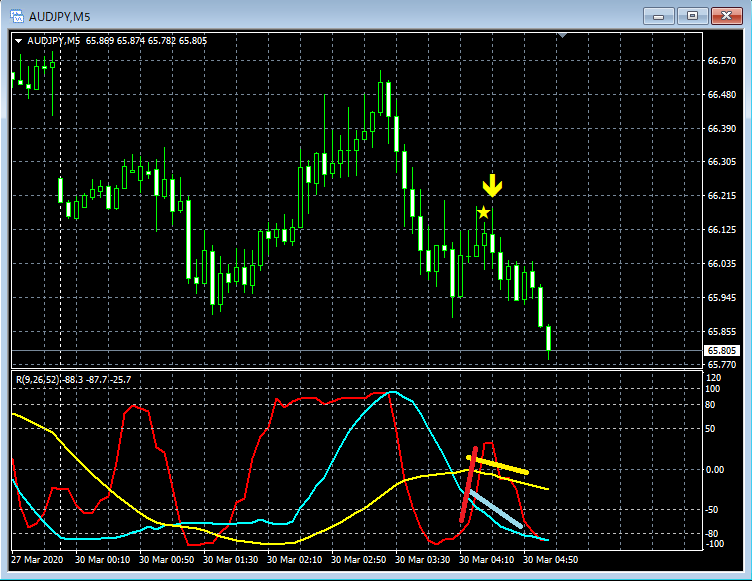Close the AUDJPY,M5 chart window

point(726,16)
